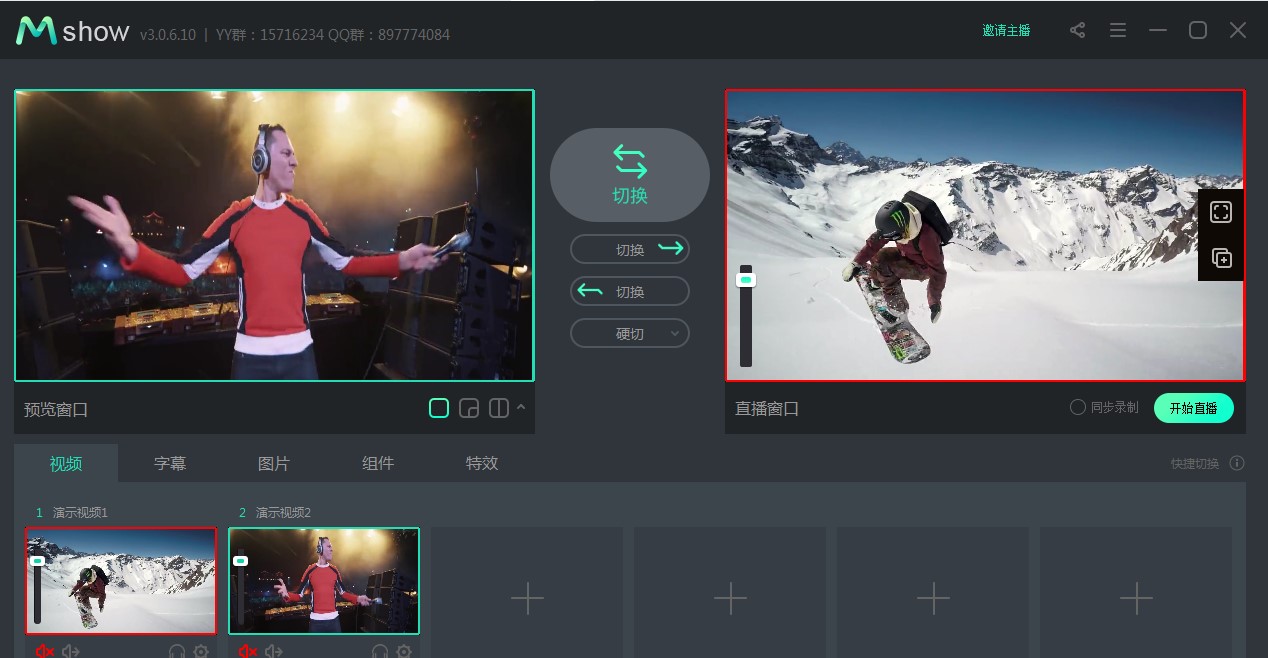Open the 硬切 transition dropdown
Screen dimensions: 1268x658
coord(630,334)
